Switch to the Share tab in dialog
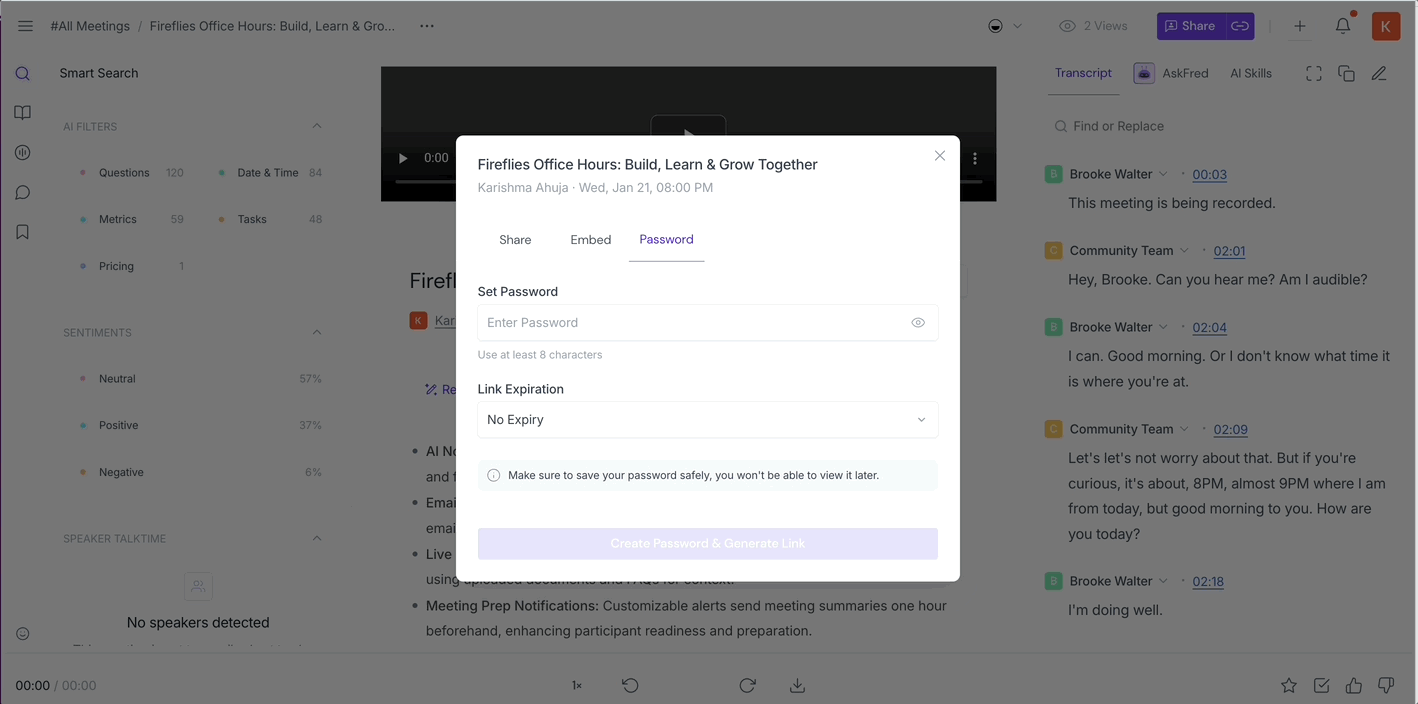The width and height of the screenshot is (1418, 704). coord(515,240)
